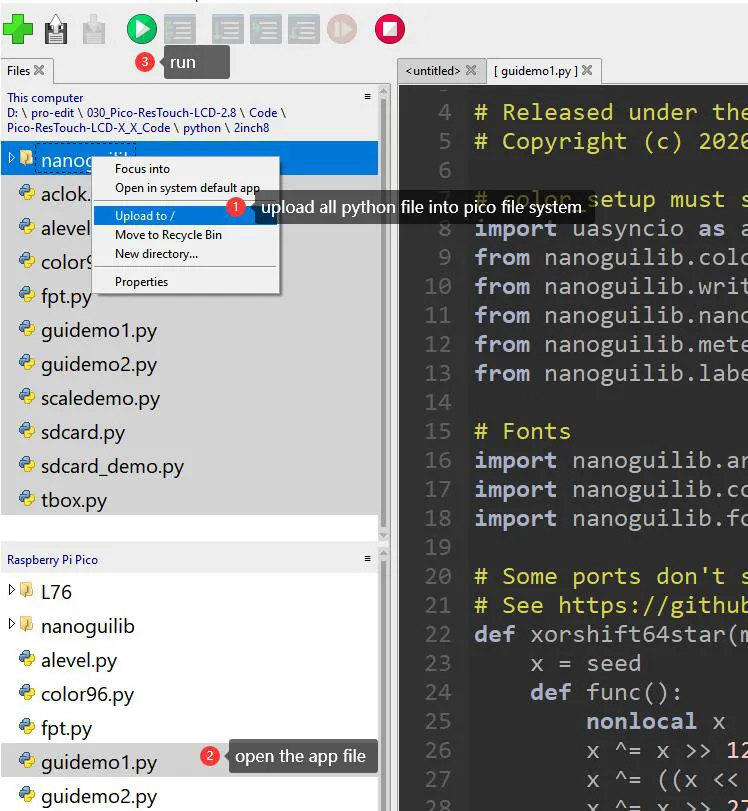Image resolution: width=748 pixels, height=811 pixels.
Task: Select fpt.py on Raspberry Pi Pico
Action: pos(66,728)
